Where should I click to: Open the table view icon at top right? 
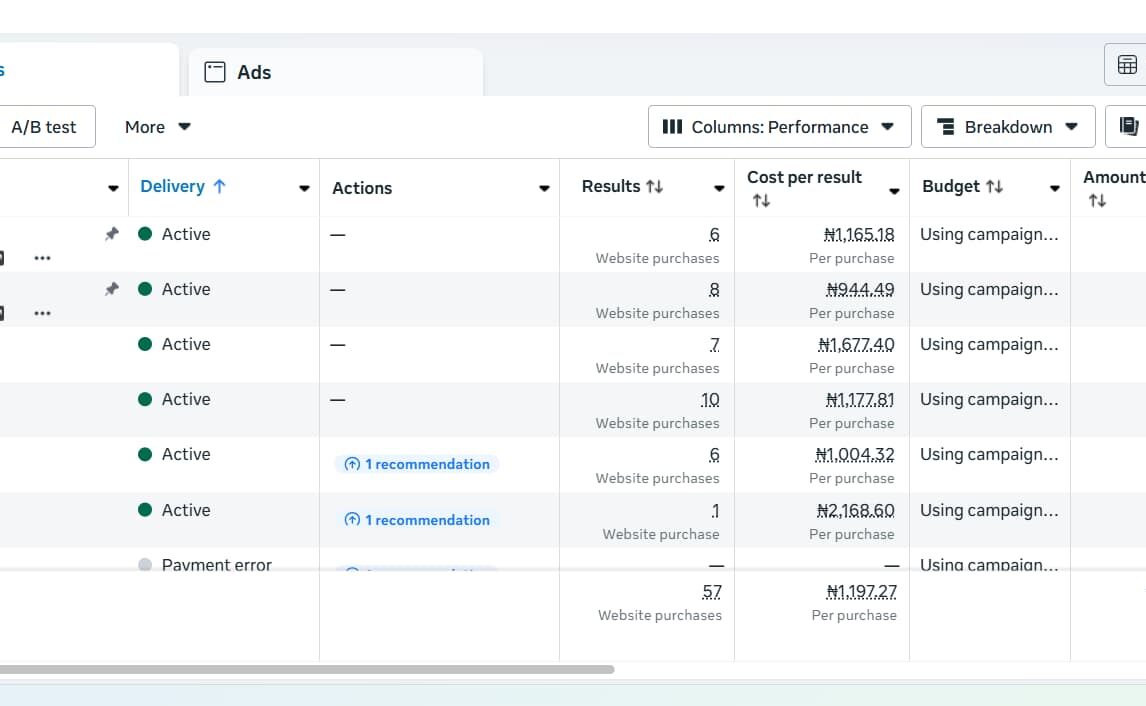pyautogui.click(x=1127, y=65)
